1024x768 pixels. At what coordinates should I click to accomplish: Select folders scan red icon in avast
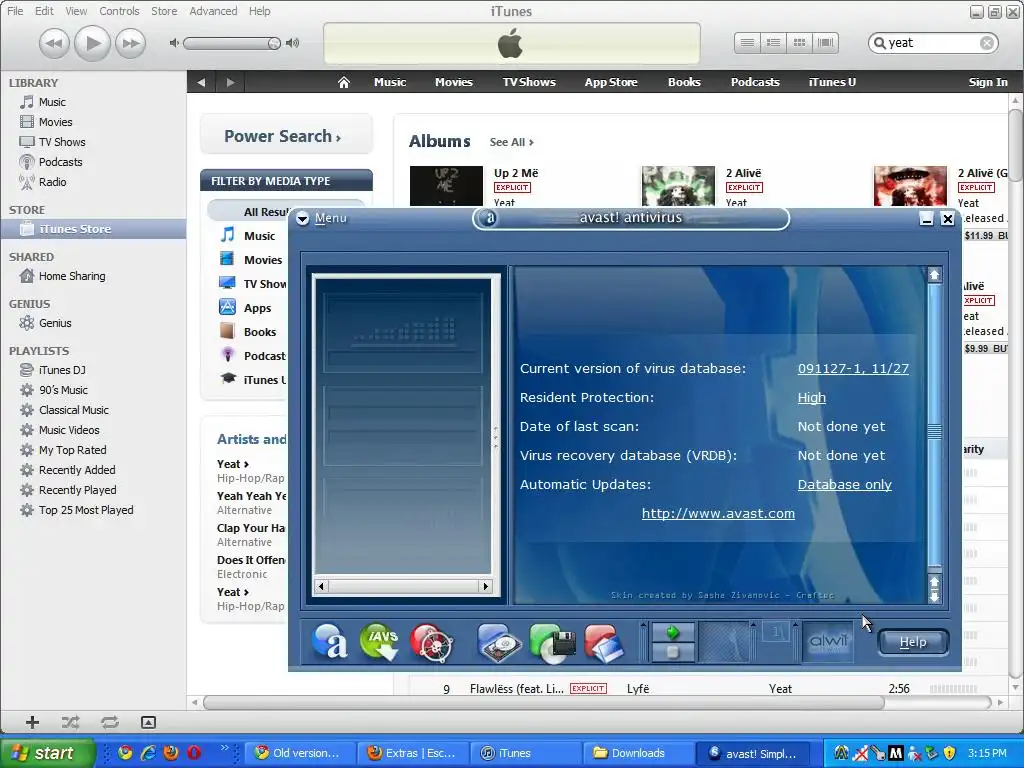tap(604, 643)
